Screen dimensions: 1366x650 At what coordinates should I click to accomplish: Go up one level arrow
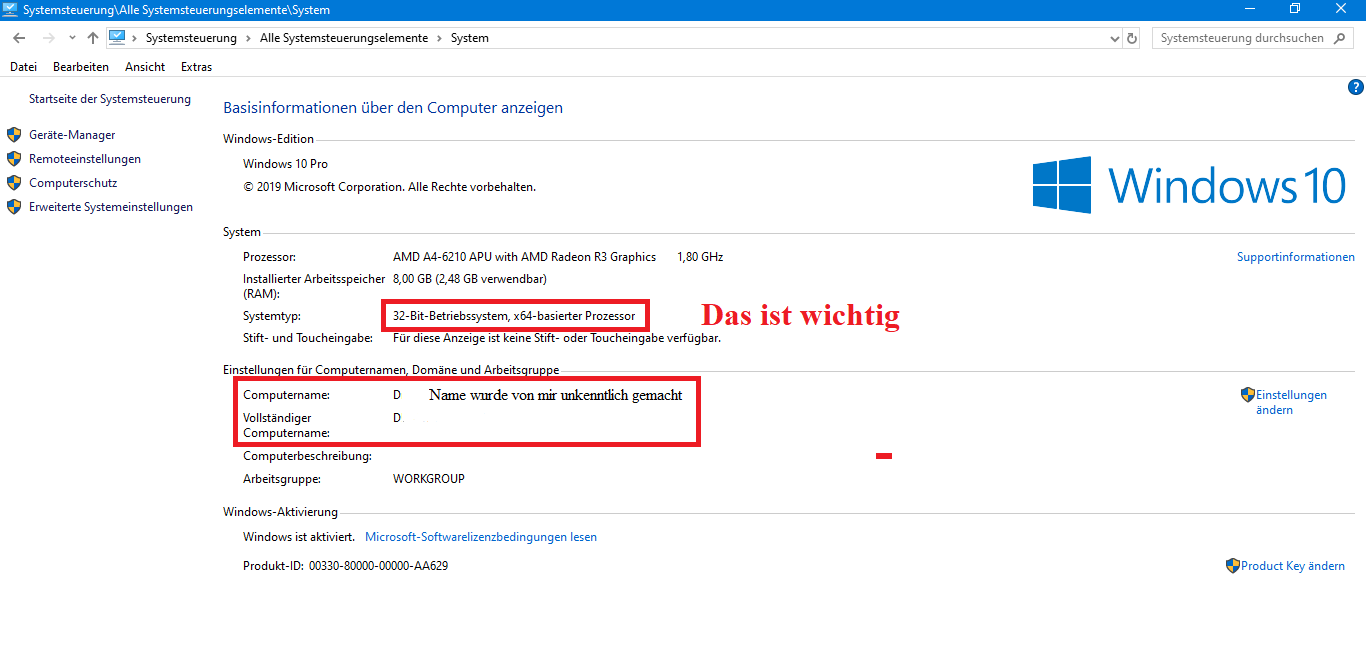(x=93, y=38)
